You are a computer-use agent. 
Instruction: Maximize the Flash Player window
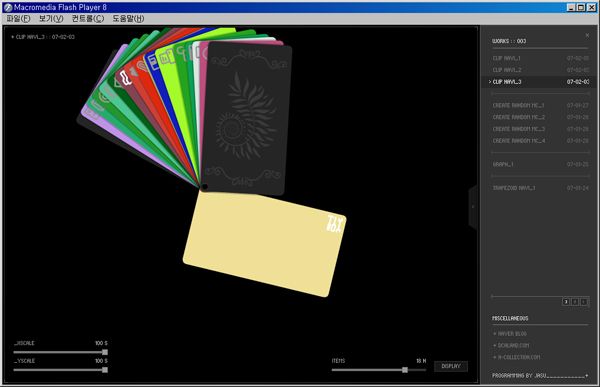pyautogui.click(x=581, y=7)
